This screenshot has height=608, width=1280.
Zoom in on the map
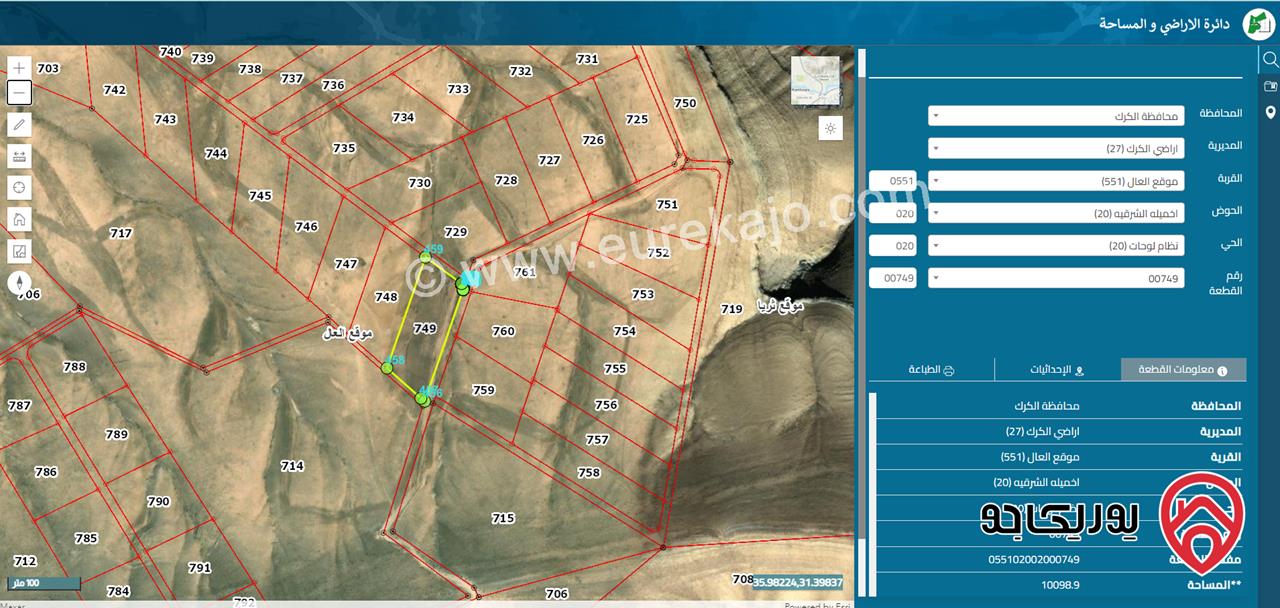pyautogui.click(x=19, y=68)
